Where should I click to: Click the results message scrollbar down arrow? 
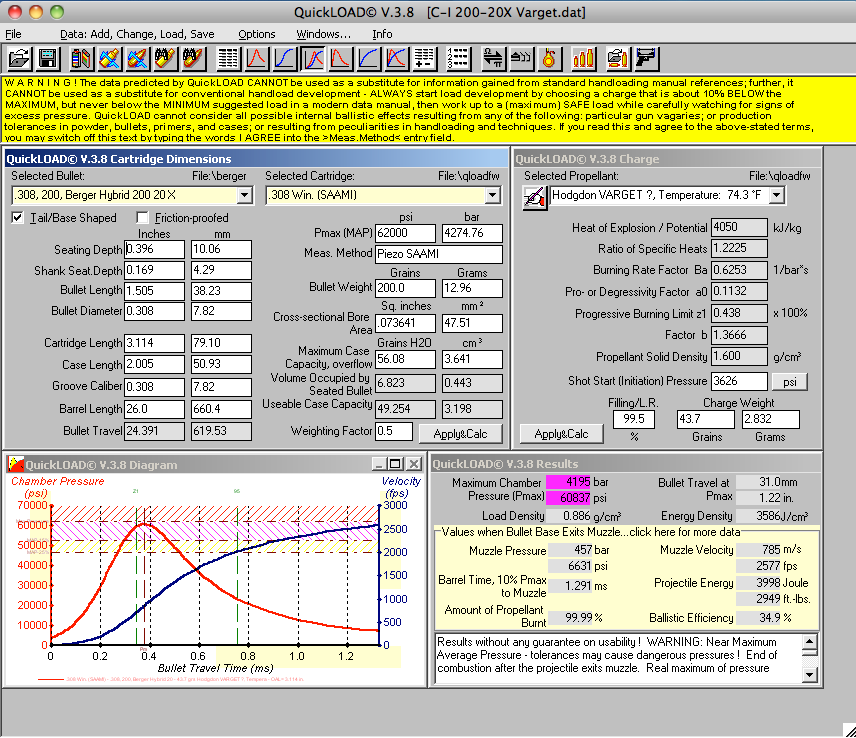tap(810, 675)
